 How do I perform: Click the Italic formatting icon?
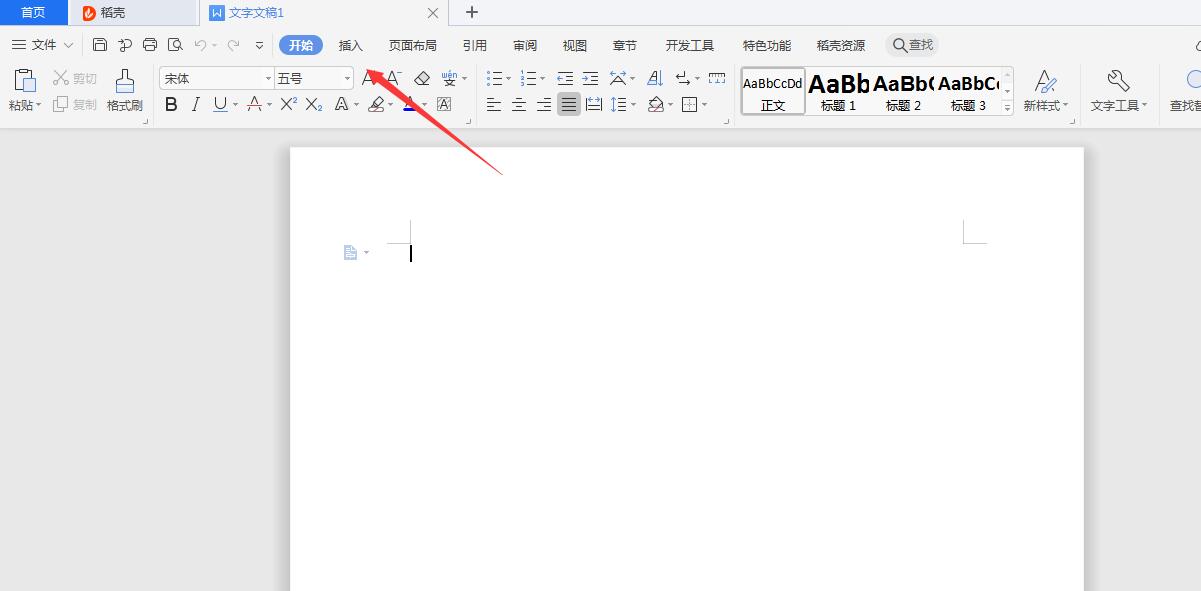tap(196, 103)
